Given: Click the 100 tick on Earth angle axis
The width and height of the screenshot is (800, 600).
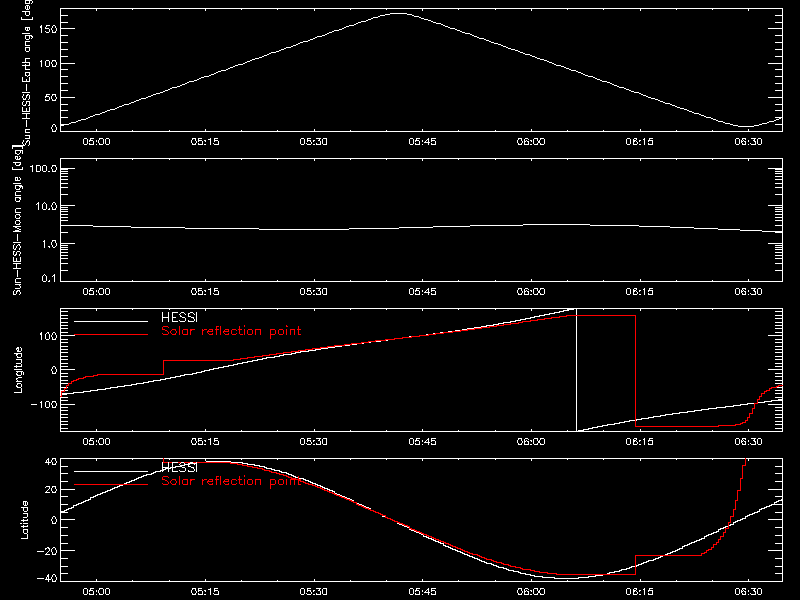Looking at the screenshot, I should point(48,63).
